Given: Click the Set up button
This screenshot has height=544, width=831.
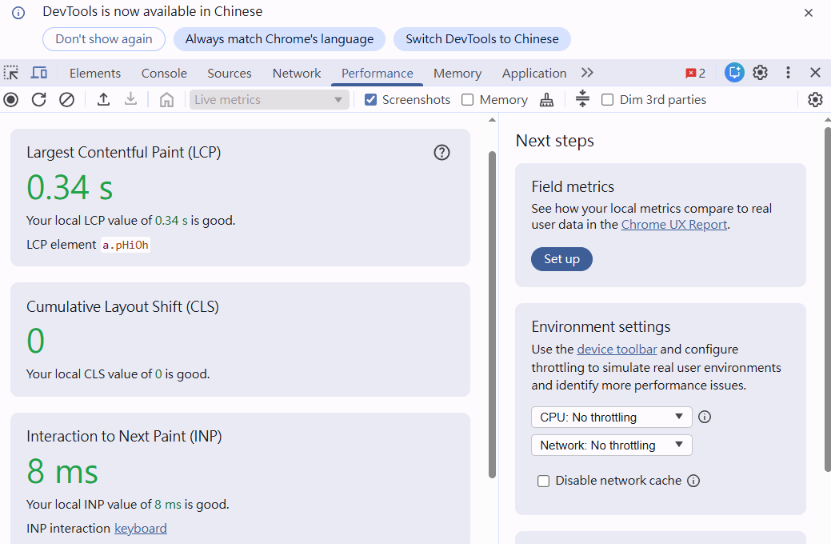Looking at the screenshot, I should coord(562,259).
